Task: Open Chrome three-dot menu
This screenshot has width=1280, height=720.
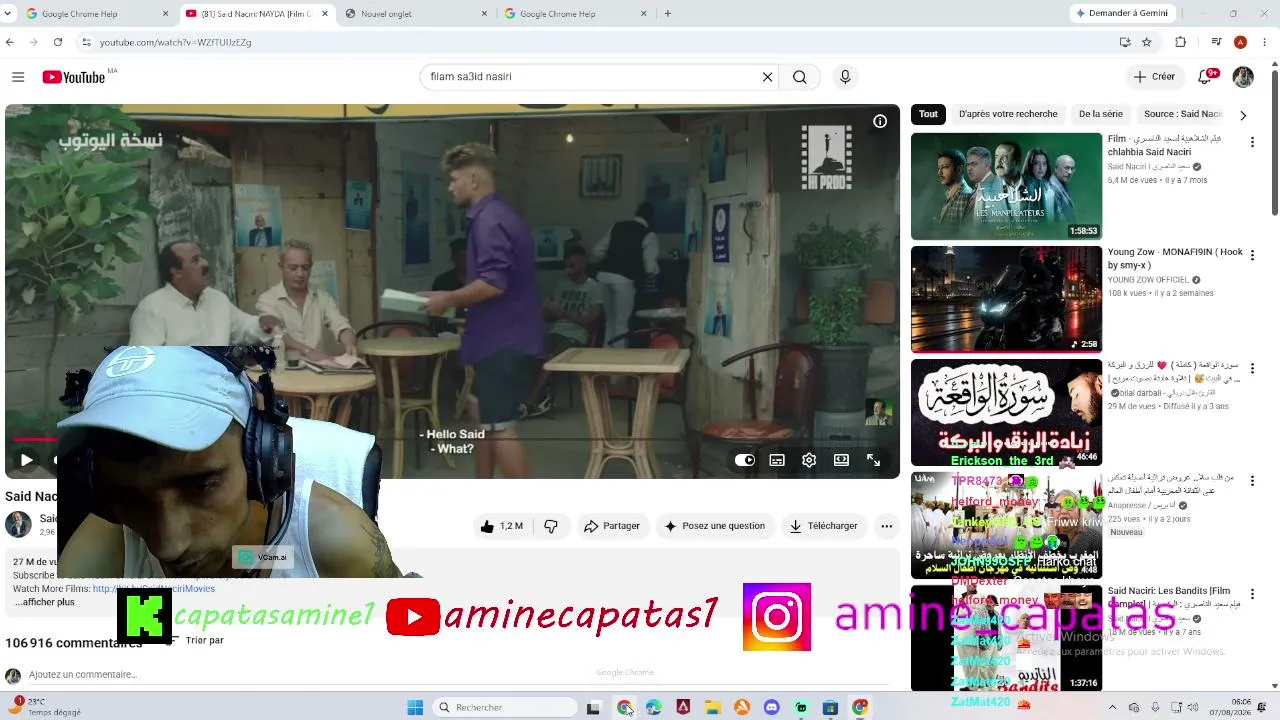Action: (x=1265, y=42)
